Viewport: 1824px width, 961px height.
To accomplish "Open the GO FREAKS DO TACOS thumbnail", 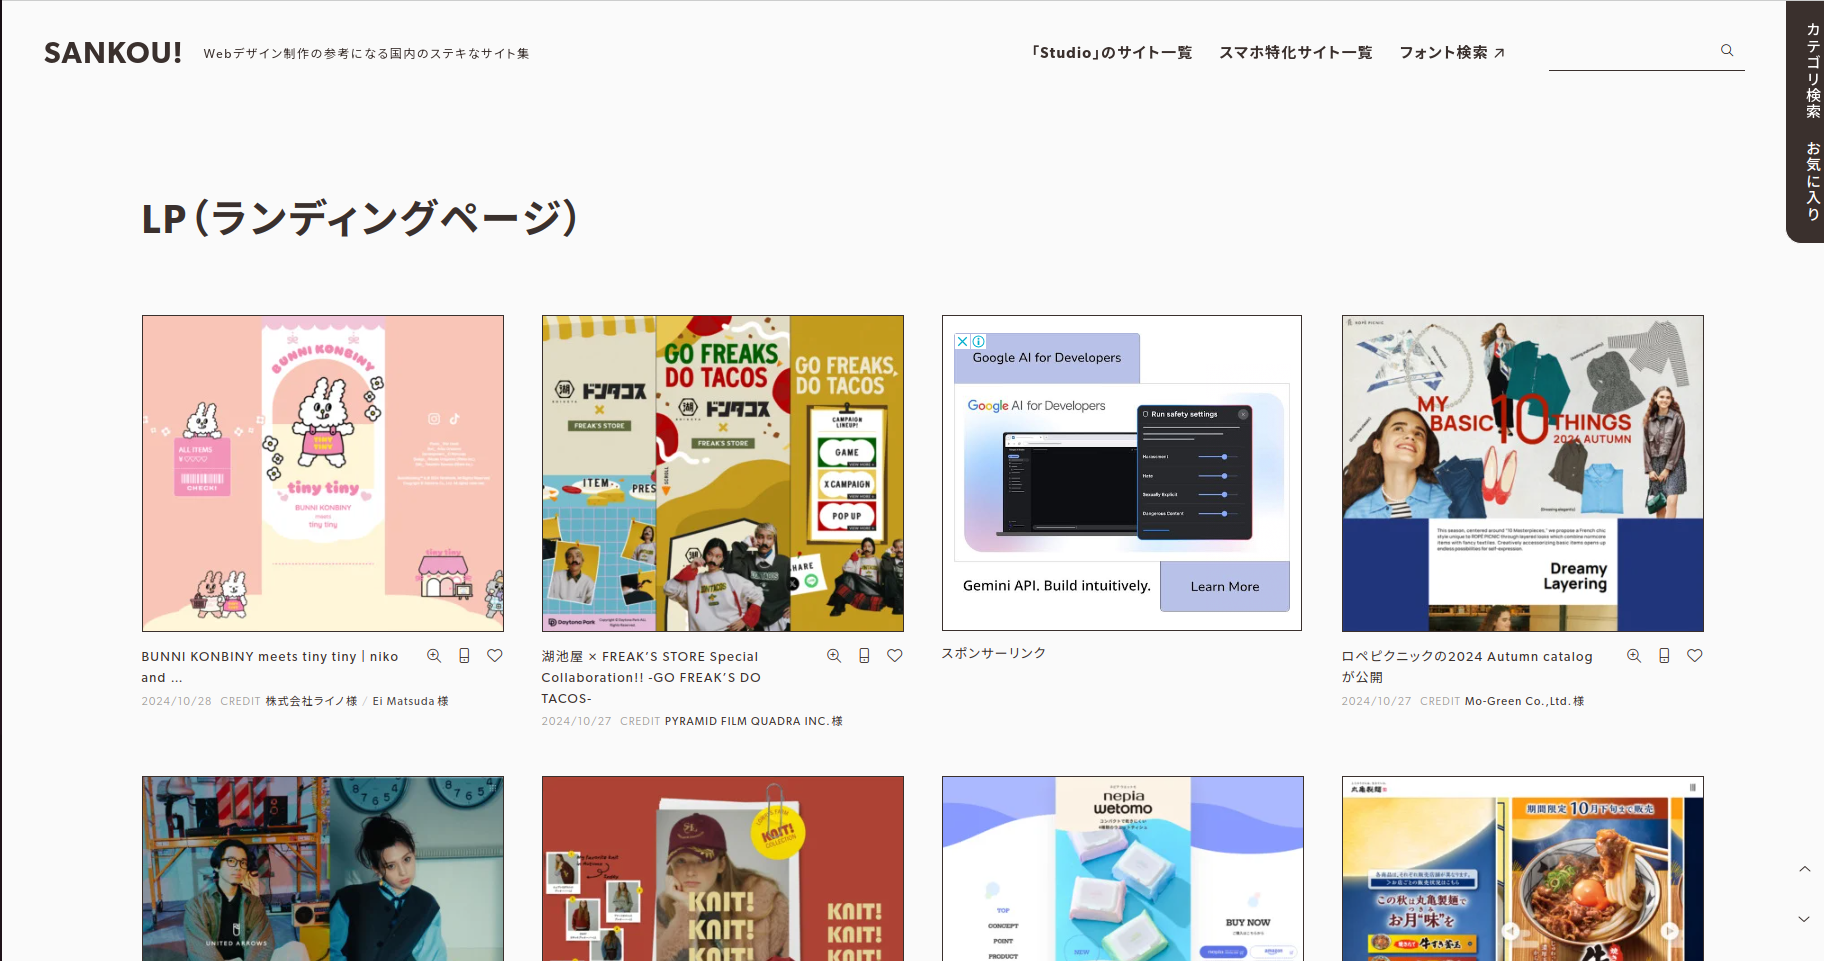I will coord(723,474).
